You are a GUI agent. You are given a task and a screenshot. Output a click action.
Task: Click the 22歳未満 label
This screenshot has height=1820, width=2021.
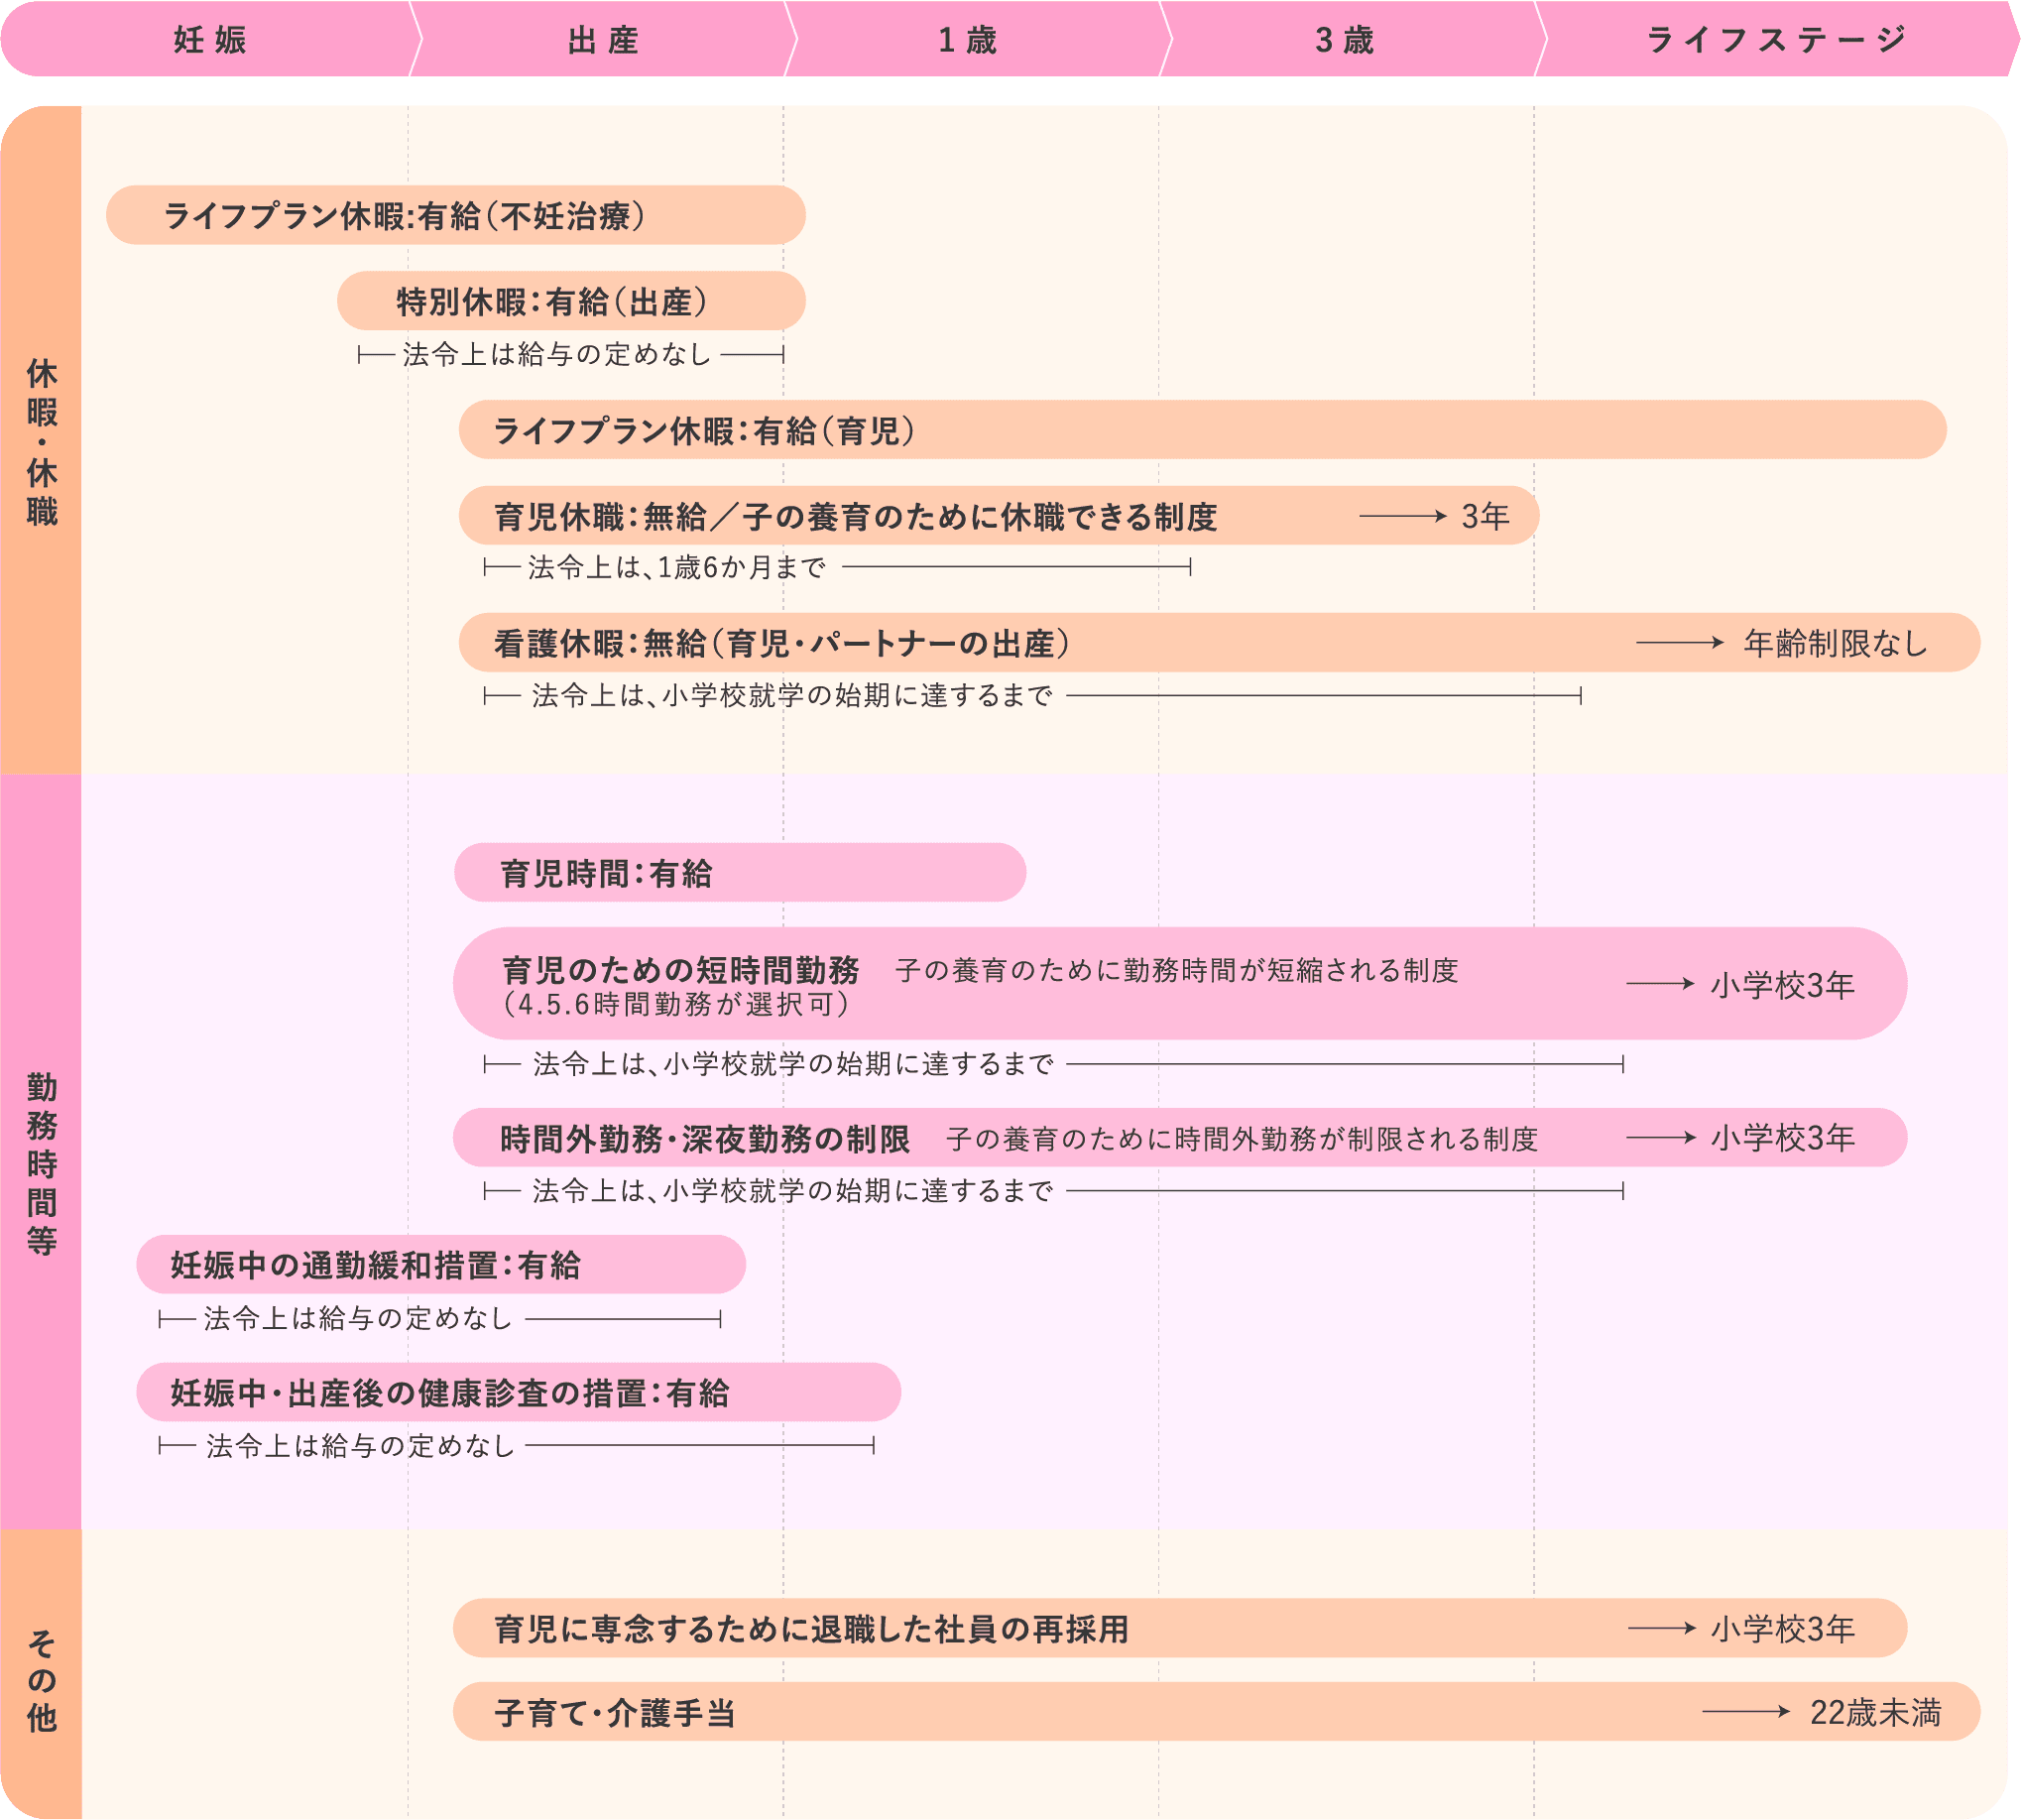pos(1875,1713)
